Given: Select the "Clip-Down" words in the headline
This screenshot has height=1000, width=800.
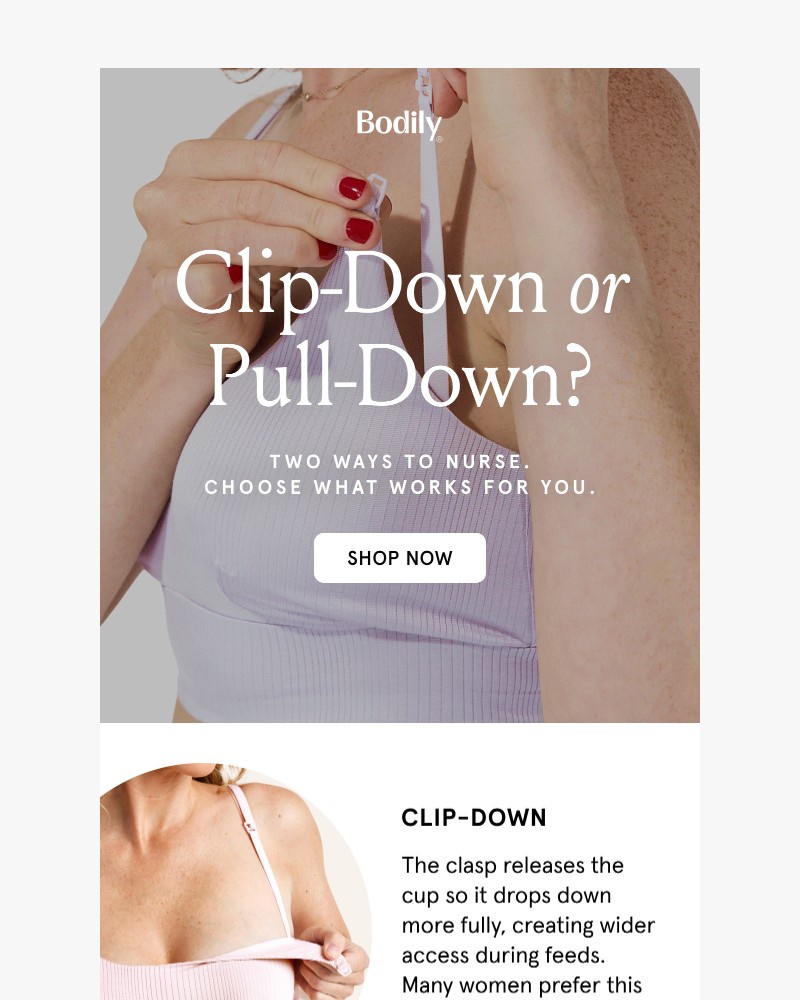Looking at the screenshot, I should pos(361,285).
